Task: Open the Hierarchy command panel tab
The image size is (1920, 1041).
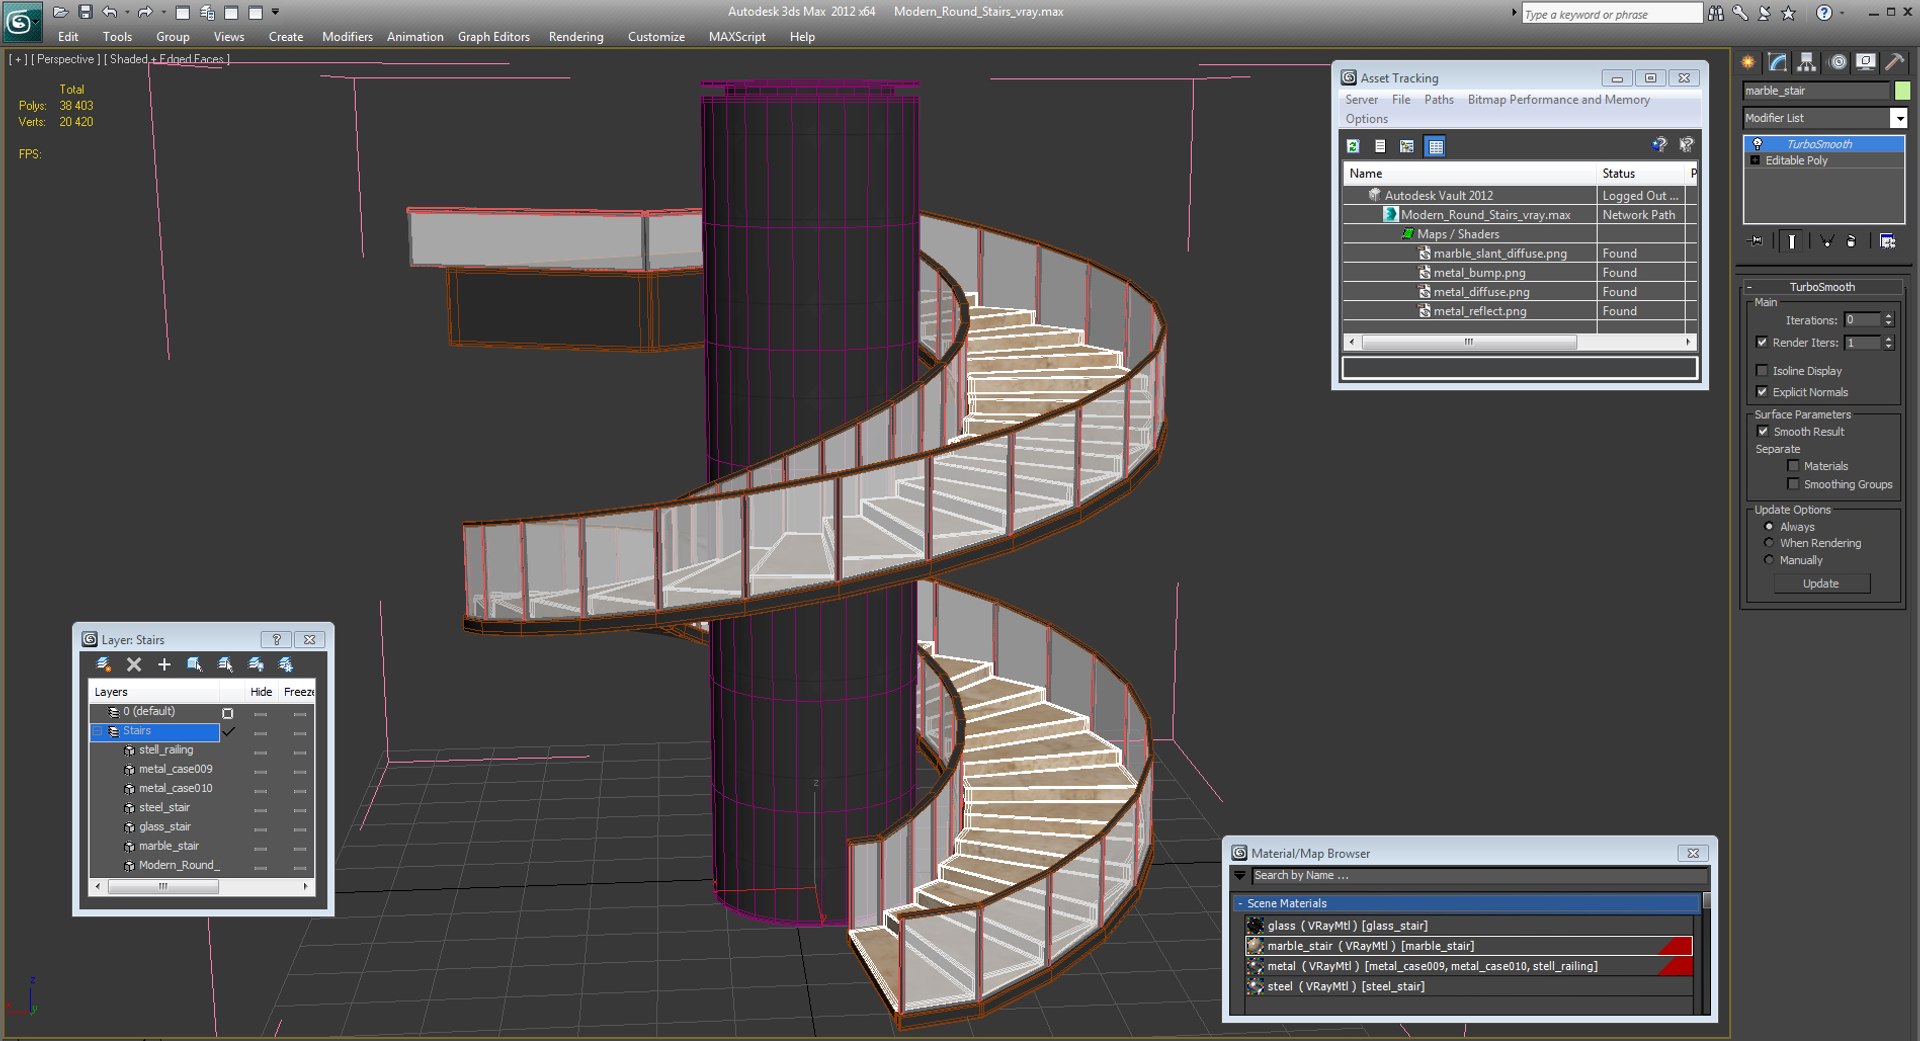Action: tap(1806, 62)
